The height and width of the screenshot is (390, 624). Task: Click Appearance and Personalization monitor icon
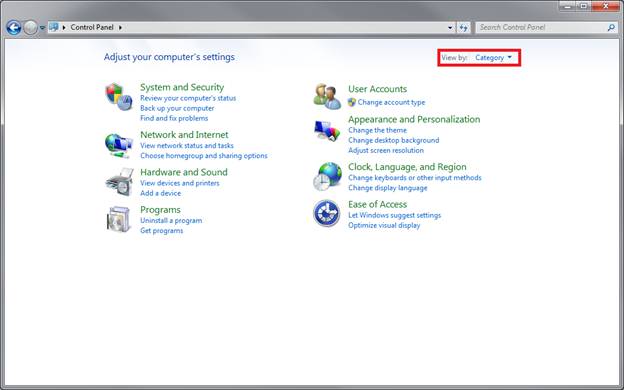click(327, 131)
